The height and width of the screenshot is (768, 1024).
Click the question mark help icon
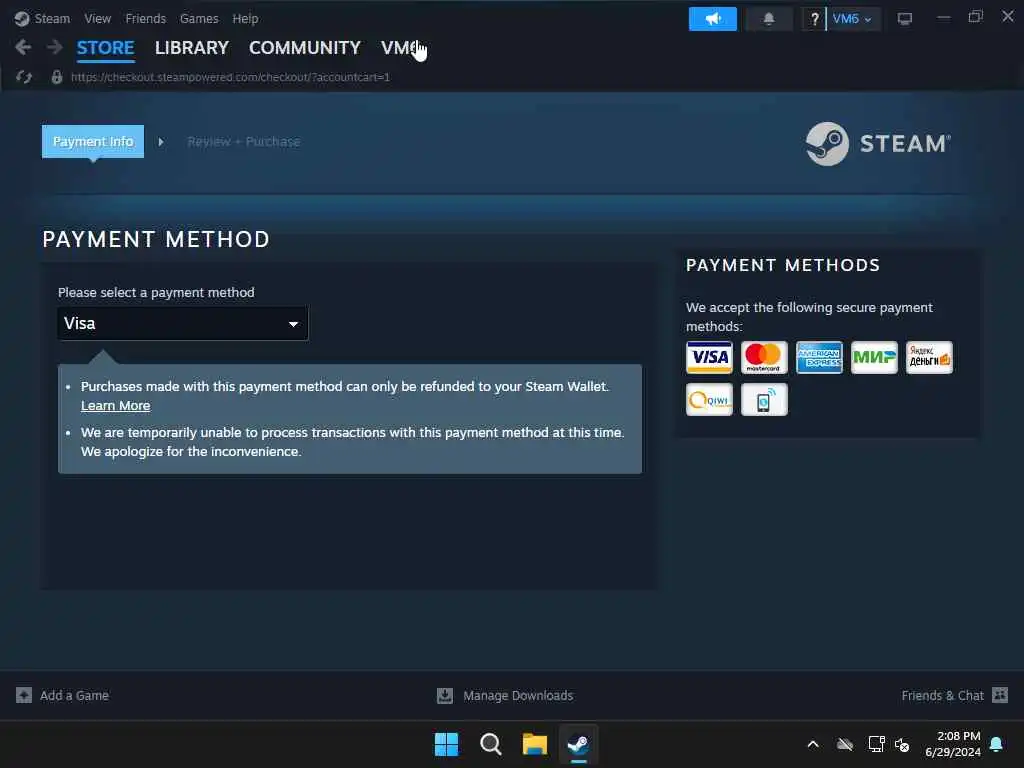[x=814, y=18]
